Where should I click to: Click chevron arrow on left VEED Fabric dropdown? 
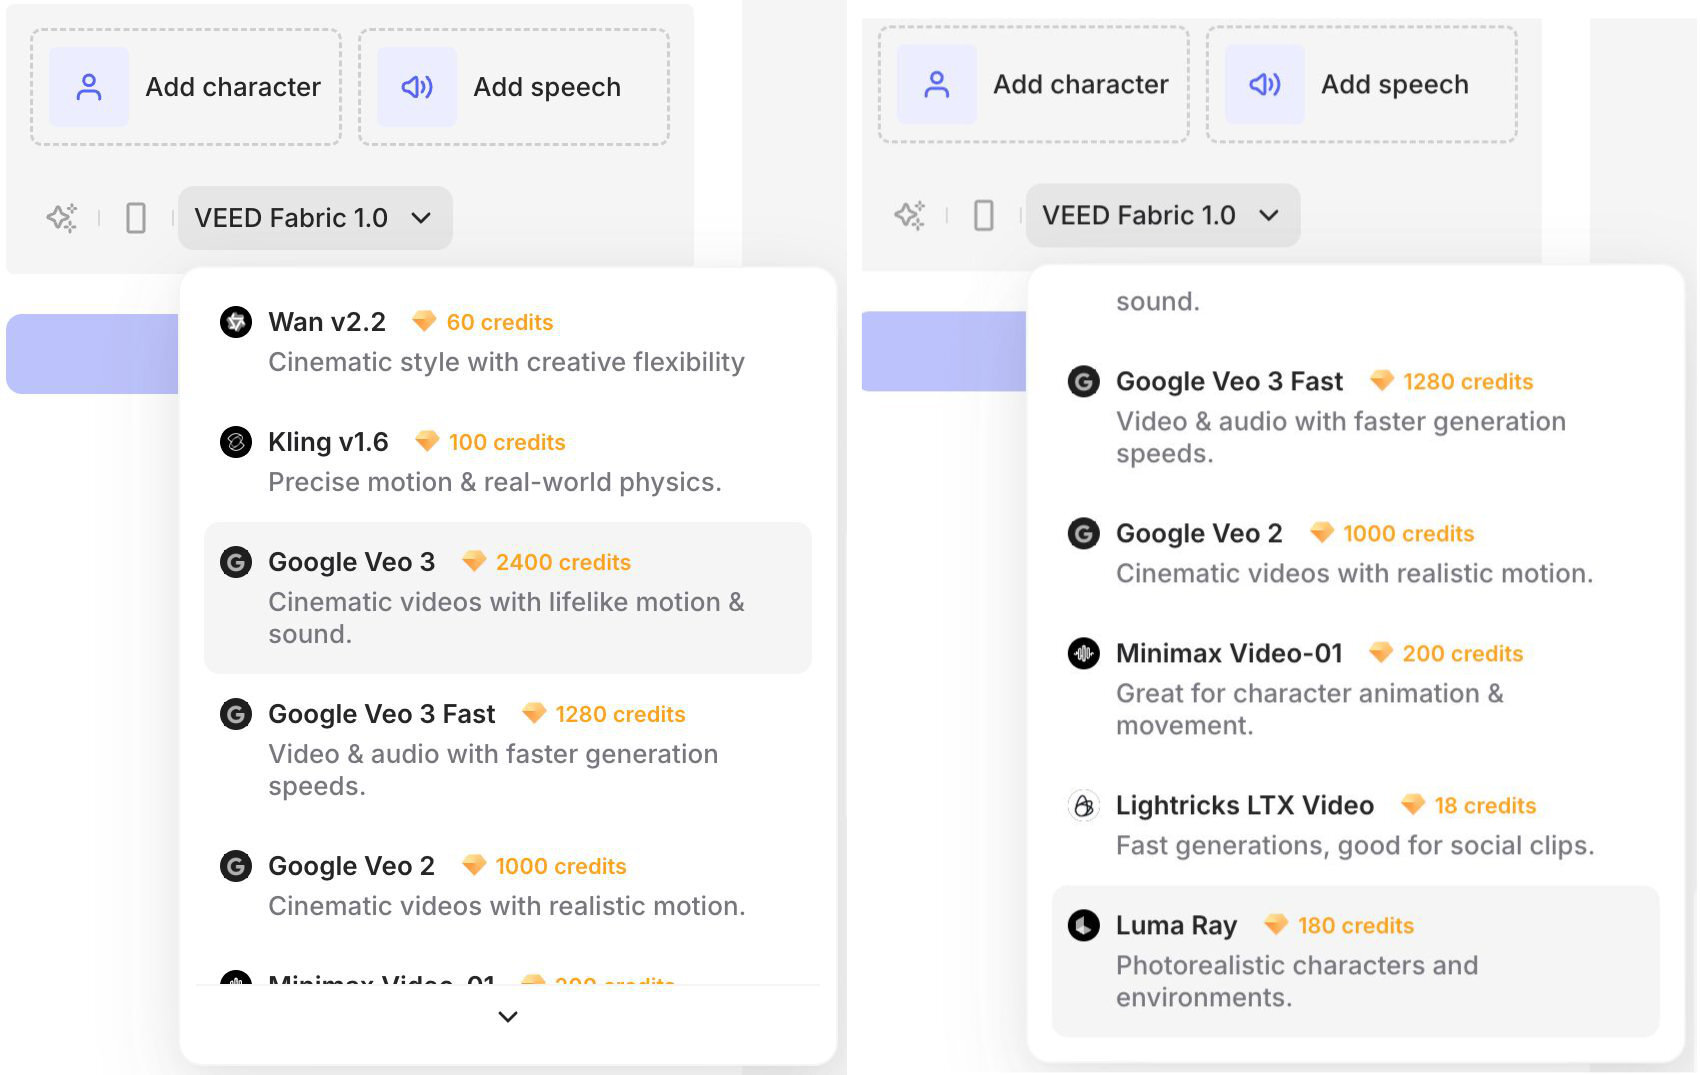coord(421,218)
